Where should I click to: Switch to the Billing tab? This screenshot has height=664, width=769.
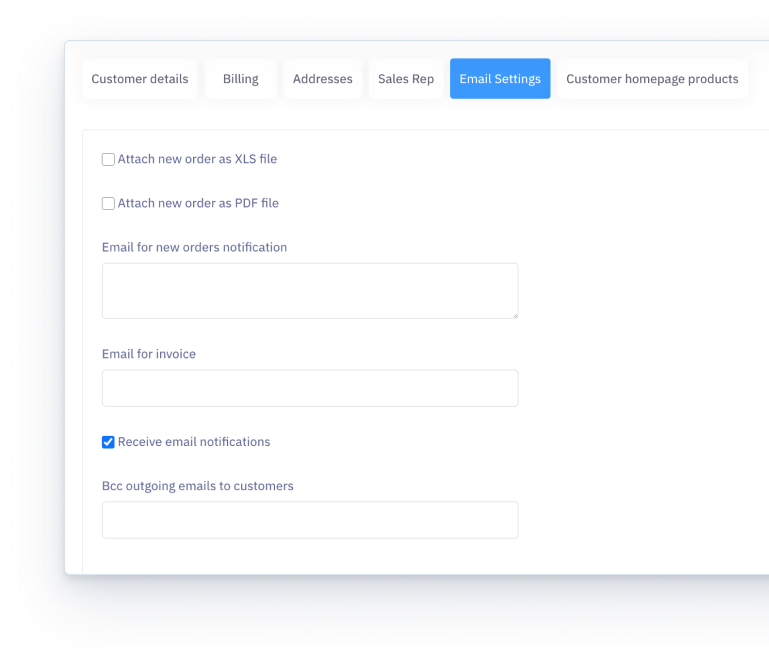tap(240, 79)
